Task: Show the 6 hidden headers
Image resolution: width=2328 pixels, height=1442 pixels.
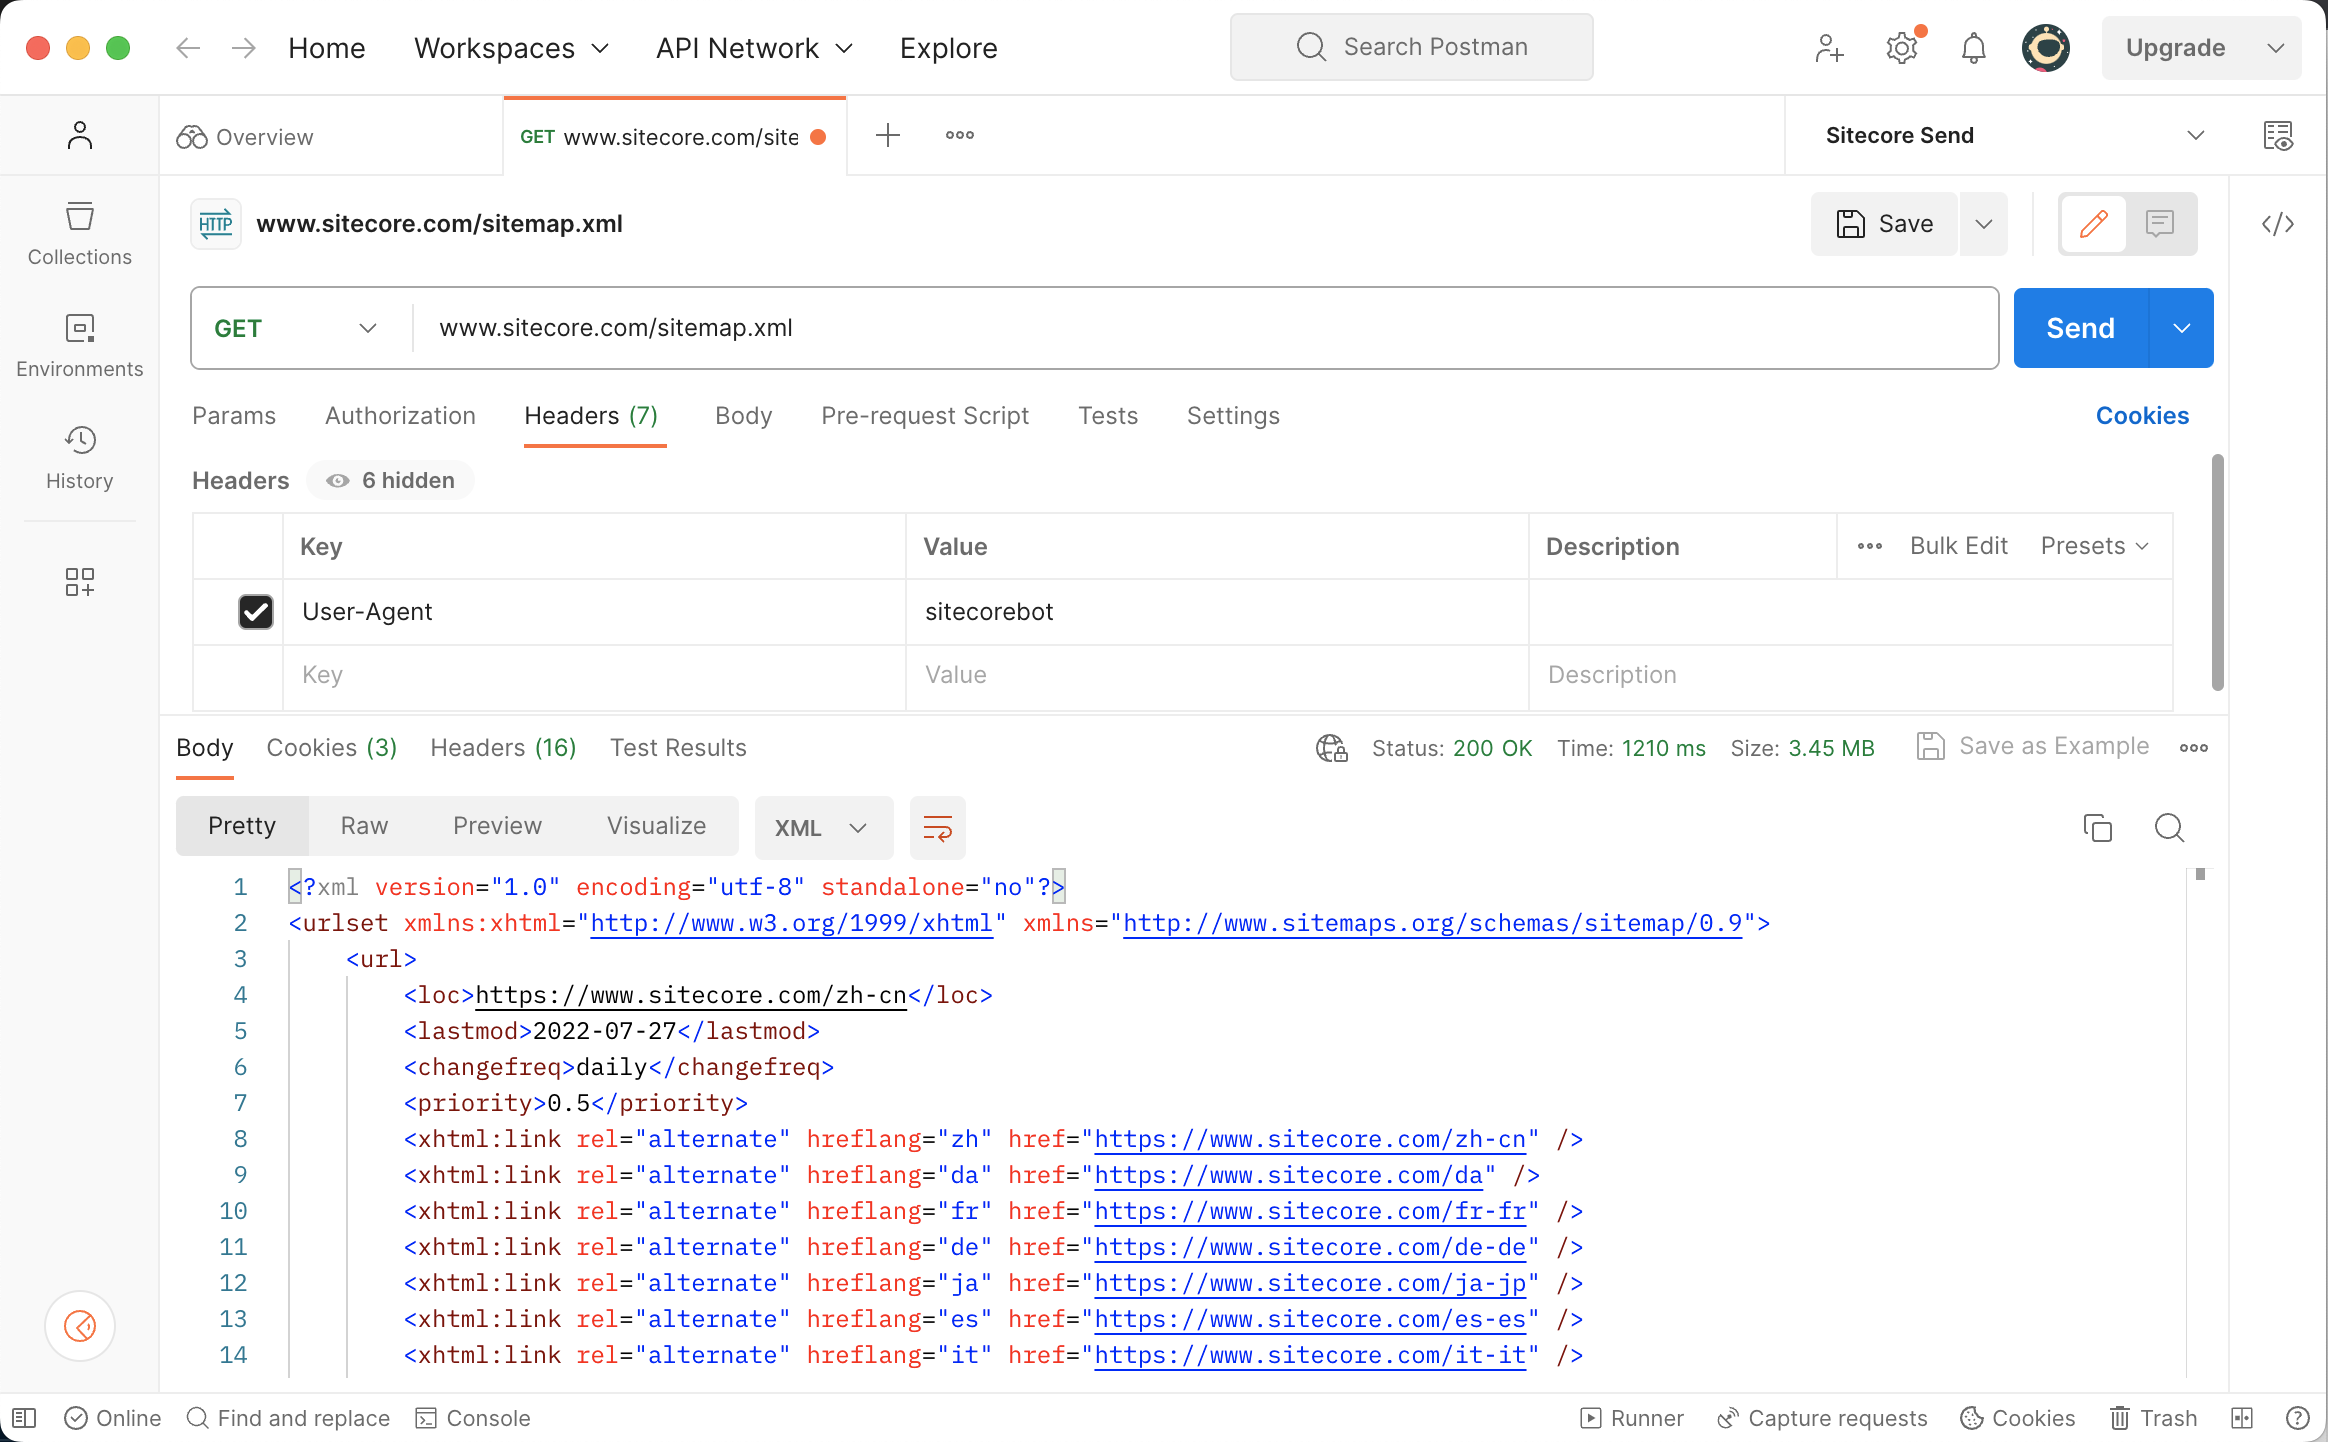Action: [391, 481]
